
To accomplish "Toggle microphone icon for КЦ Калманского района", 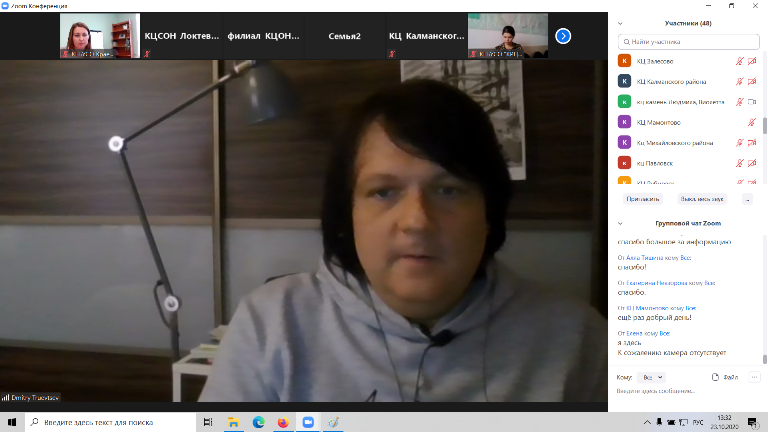I will pyautogui.click(x=740, y=81).
